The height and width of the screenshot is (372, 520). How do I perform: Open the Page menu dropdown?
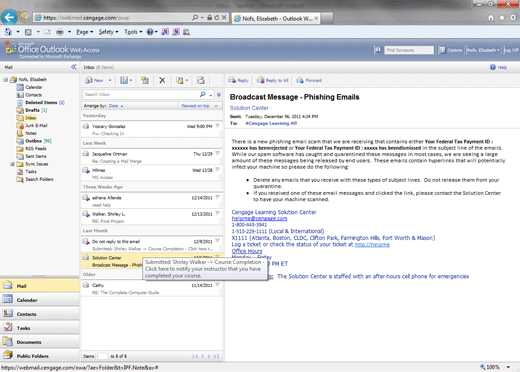click(x=84, y=32)
